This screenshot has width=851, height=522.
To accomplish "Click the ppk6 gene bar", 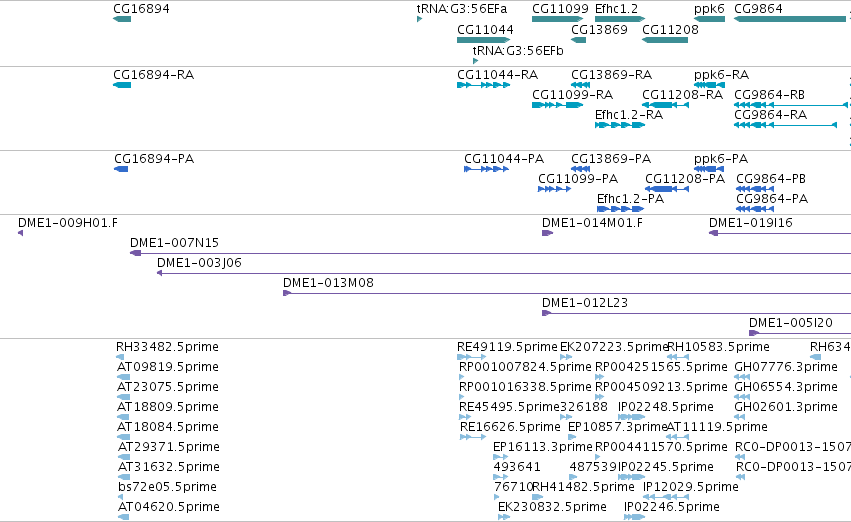I will (709, 19).
